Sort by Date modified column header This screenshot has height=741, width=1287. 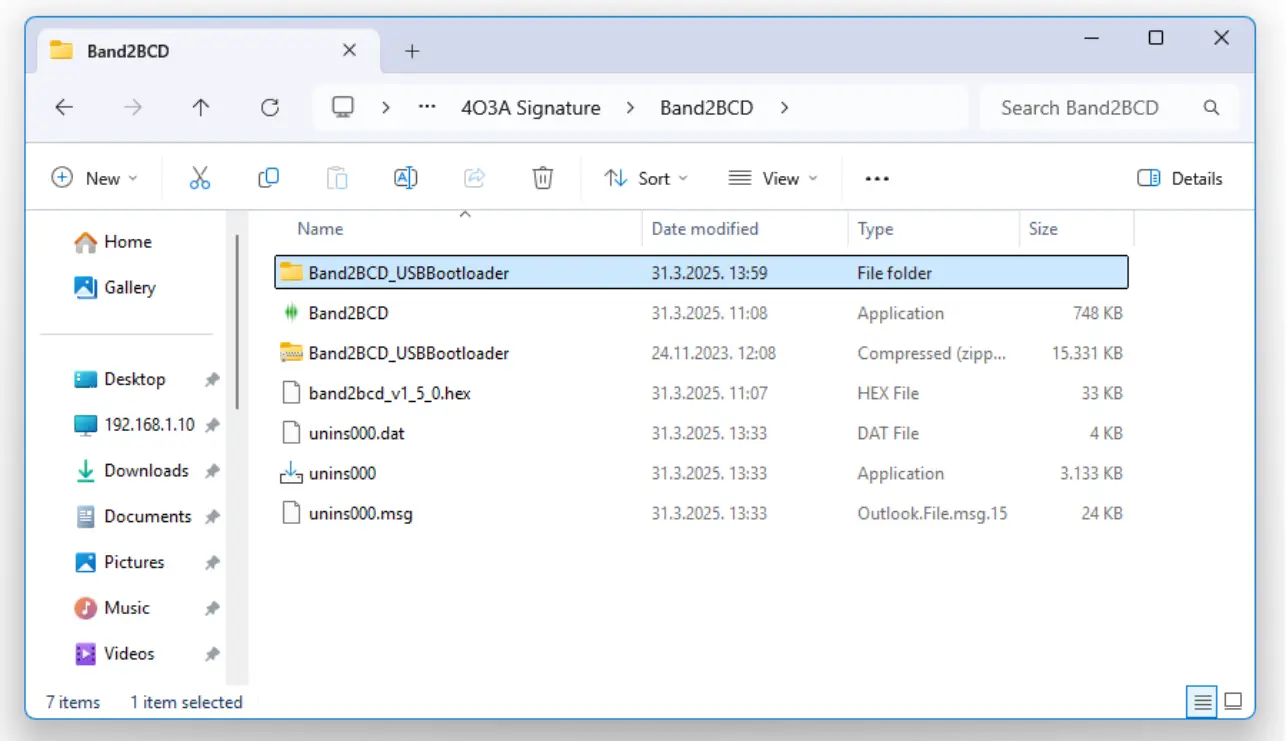click(705, 229)
